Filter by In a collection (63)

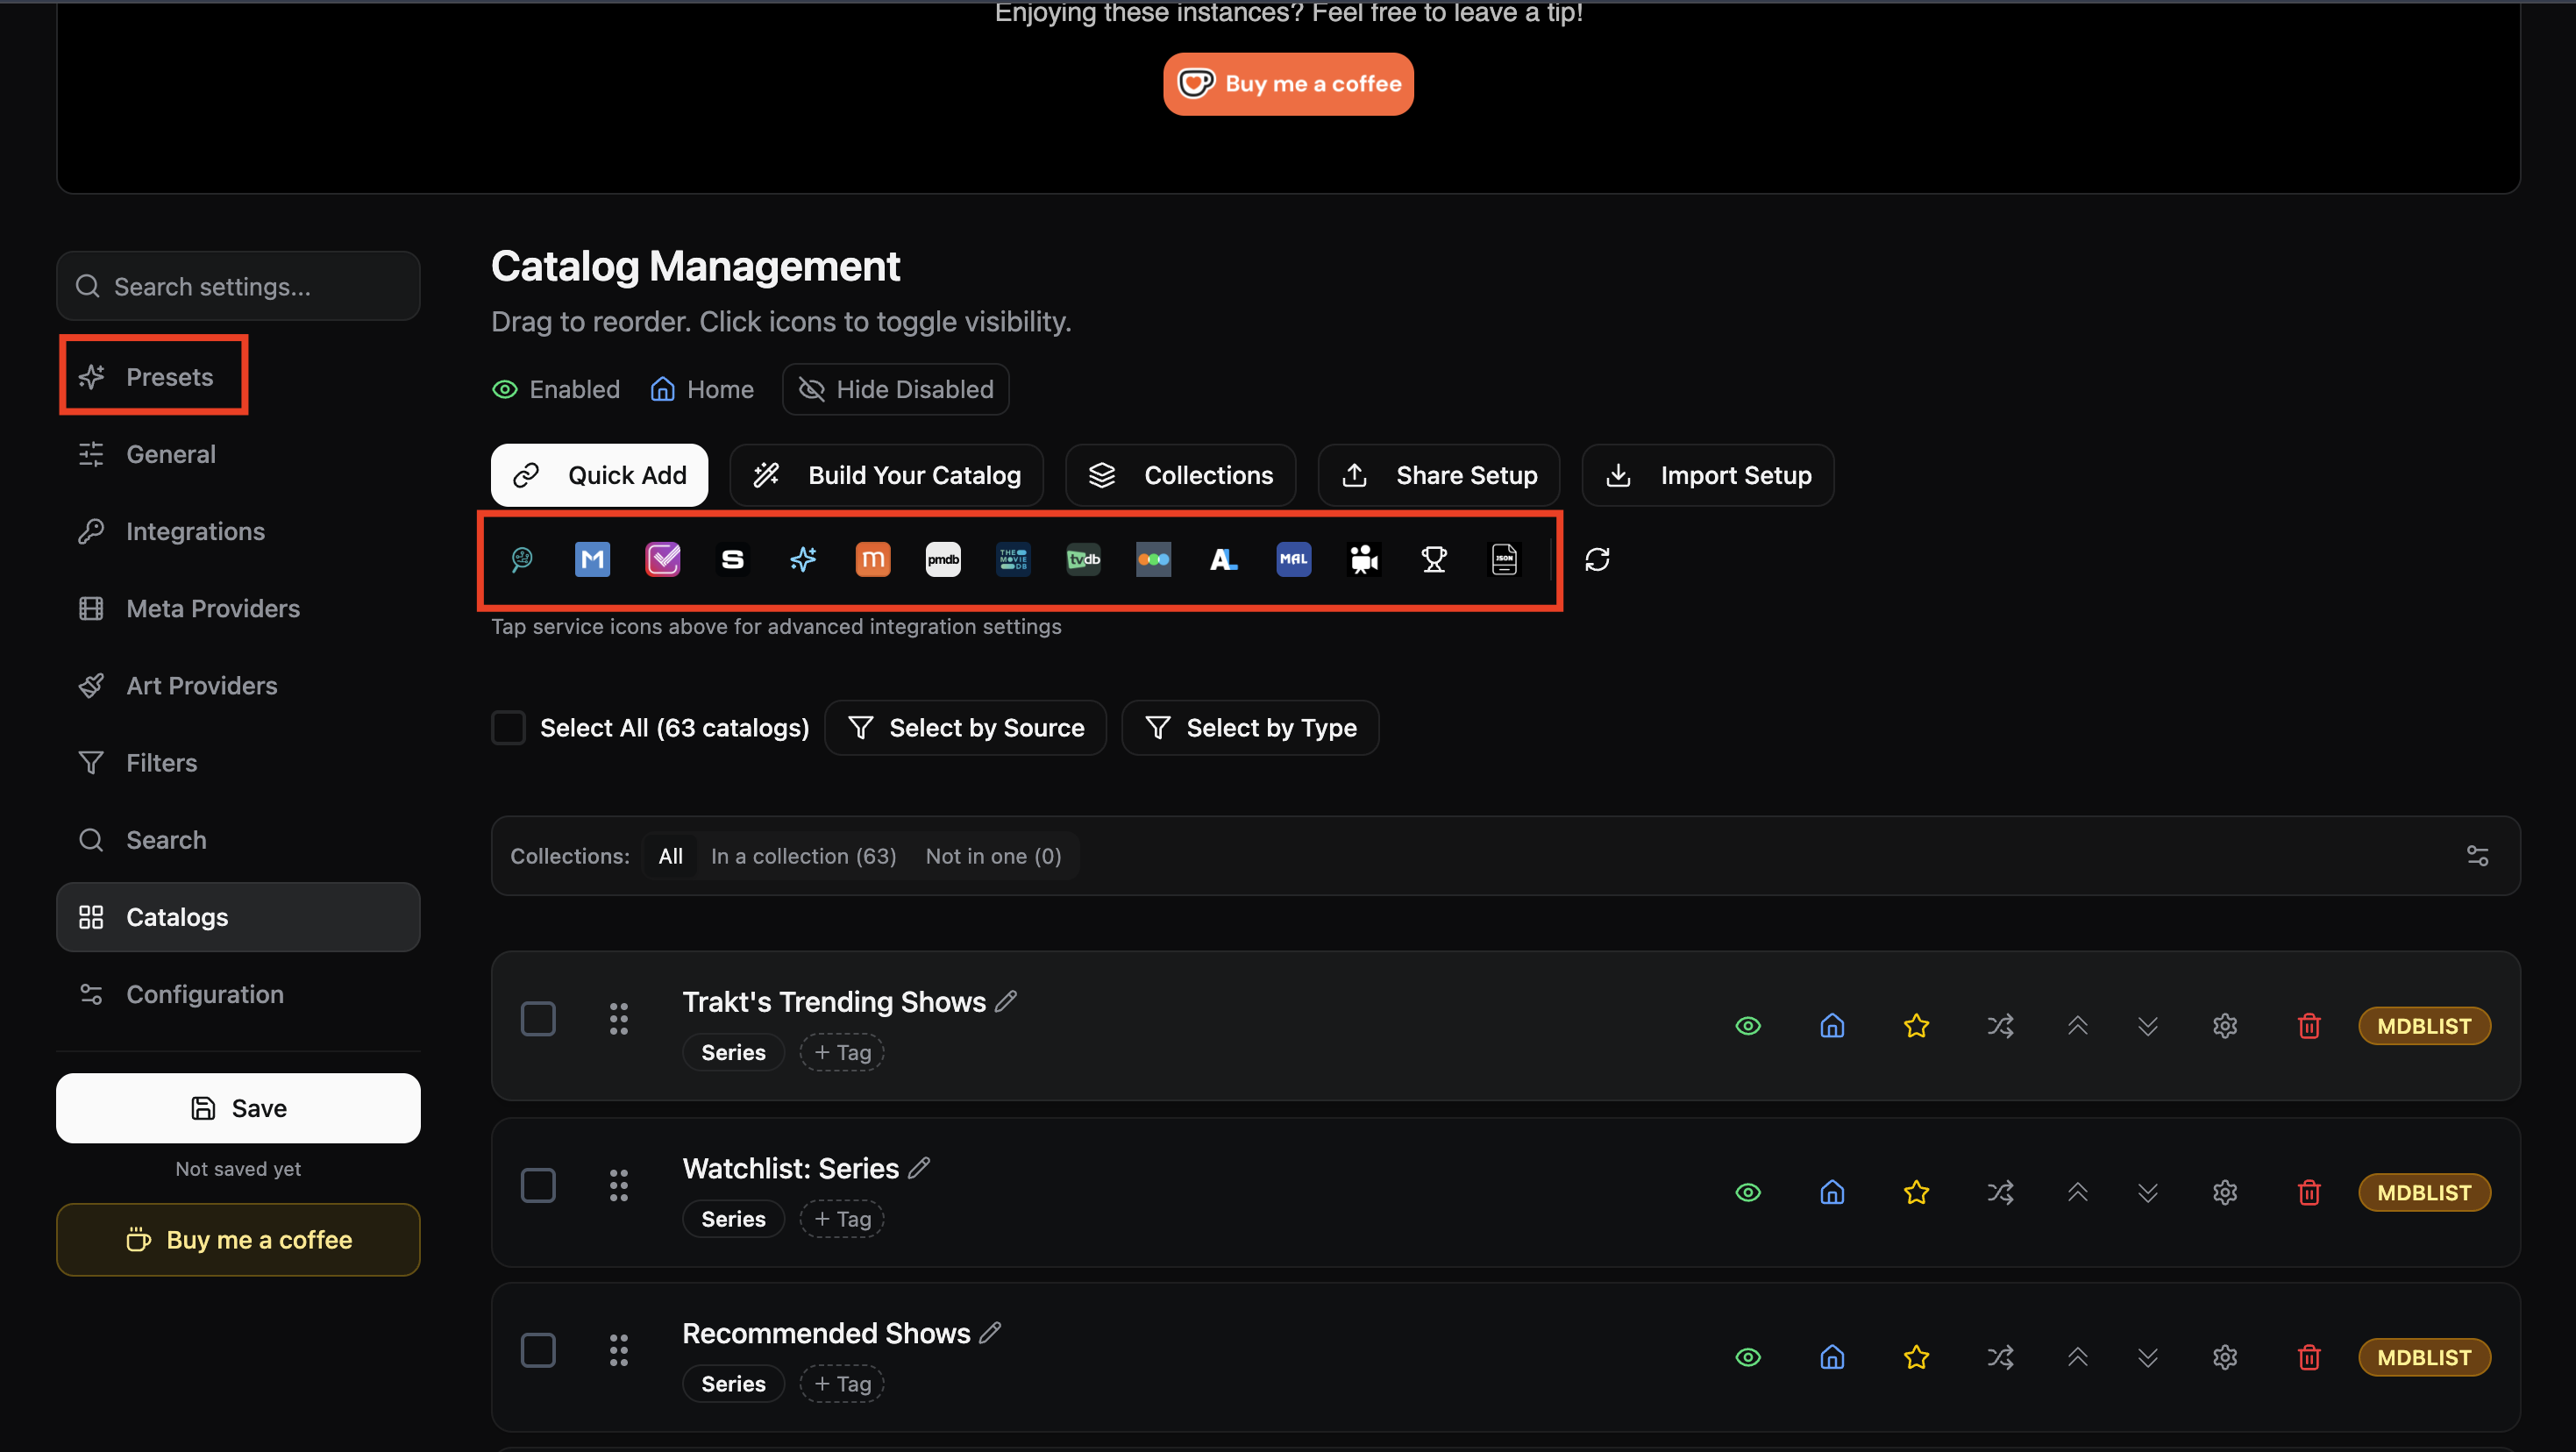coord(803,856)
